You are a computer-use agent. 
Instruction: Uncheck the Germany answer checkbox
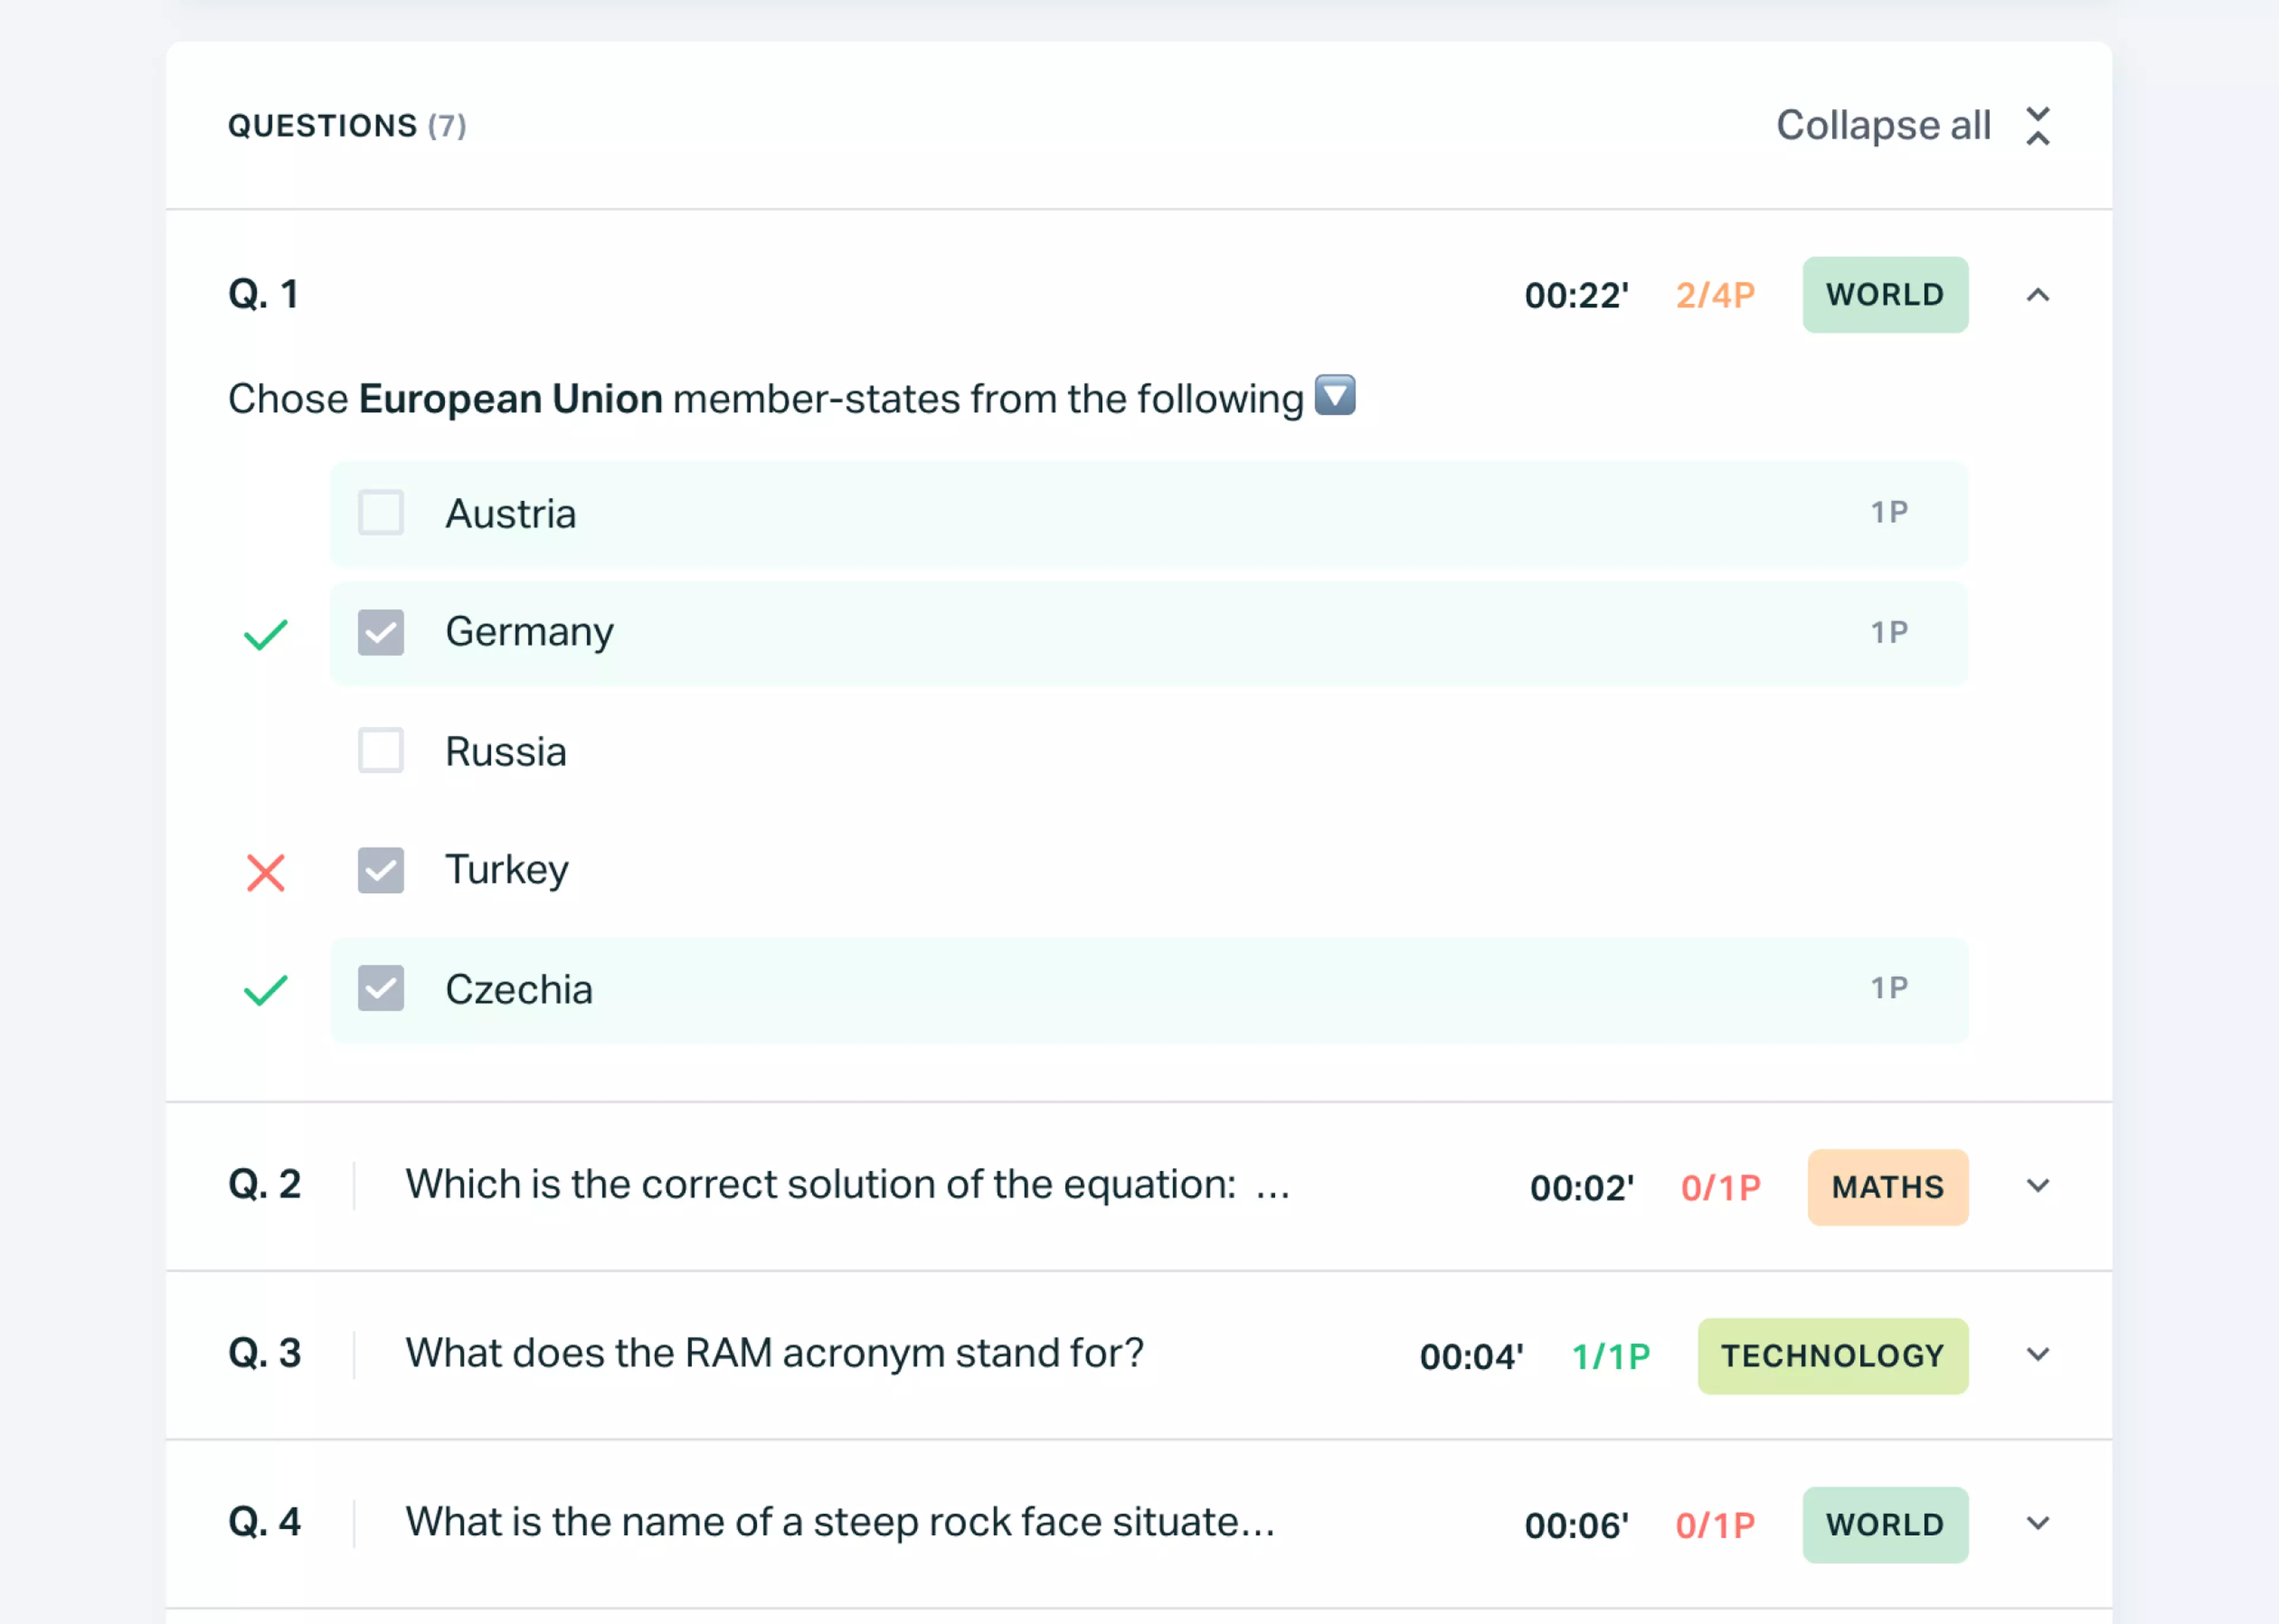[x=382, y=631]
